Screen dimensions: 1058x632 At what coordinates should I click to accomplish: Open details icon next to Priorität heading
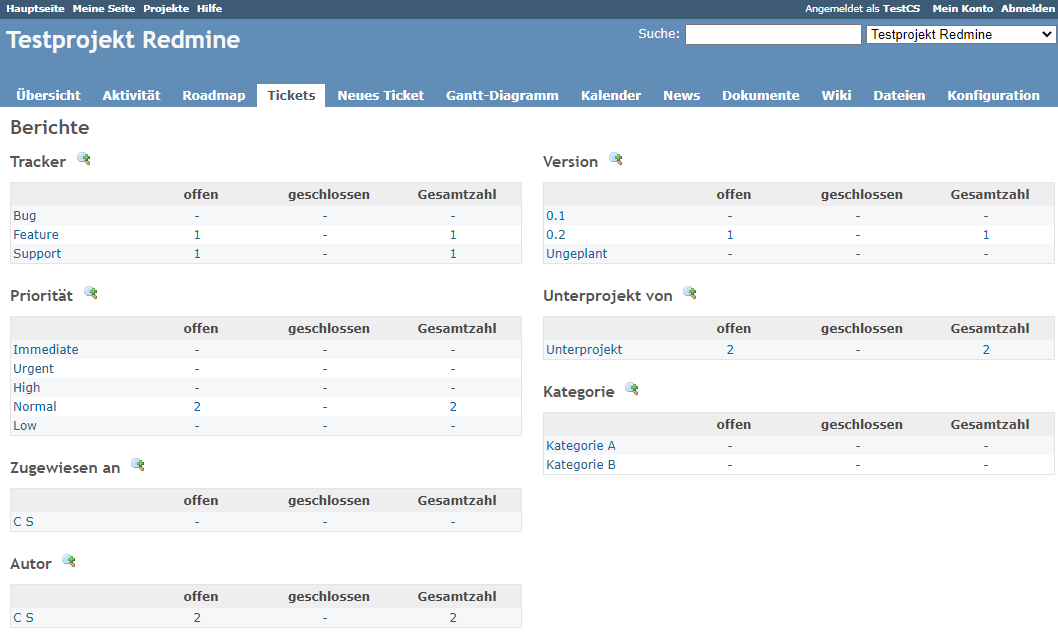[90, 293]
